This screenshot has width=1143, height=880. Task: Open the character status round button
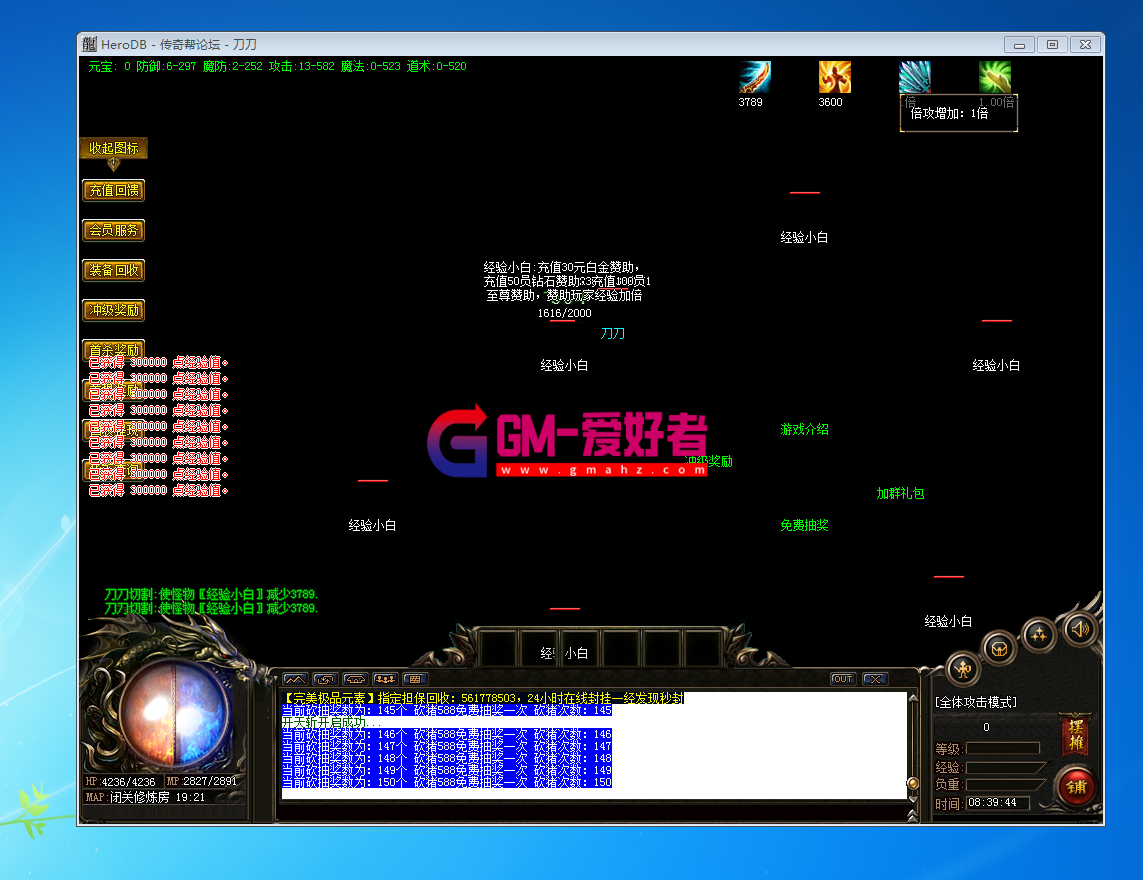click(963, 668)
